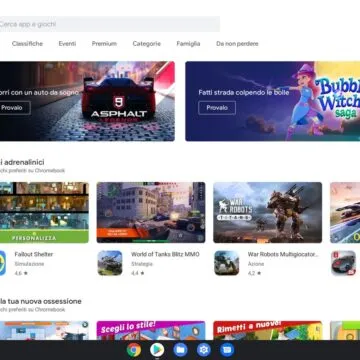Open Fallout Shelter screenshot thumbnail

44,212
